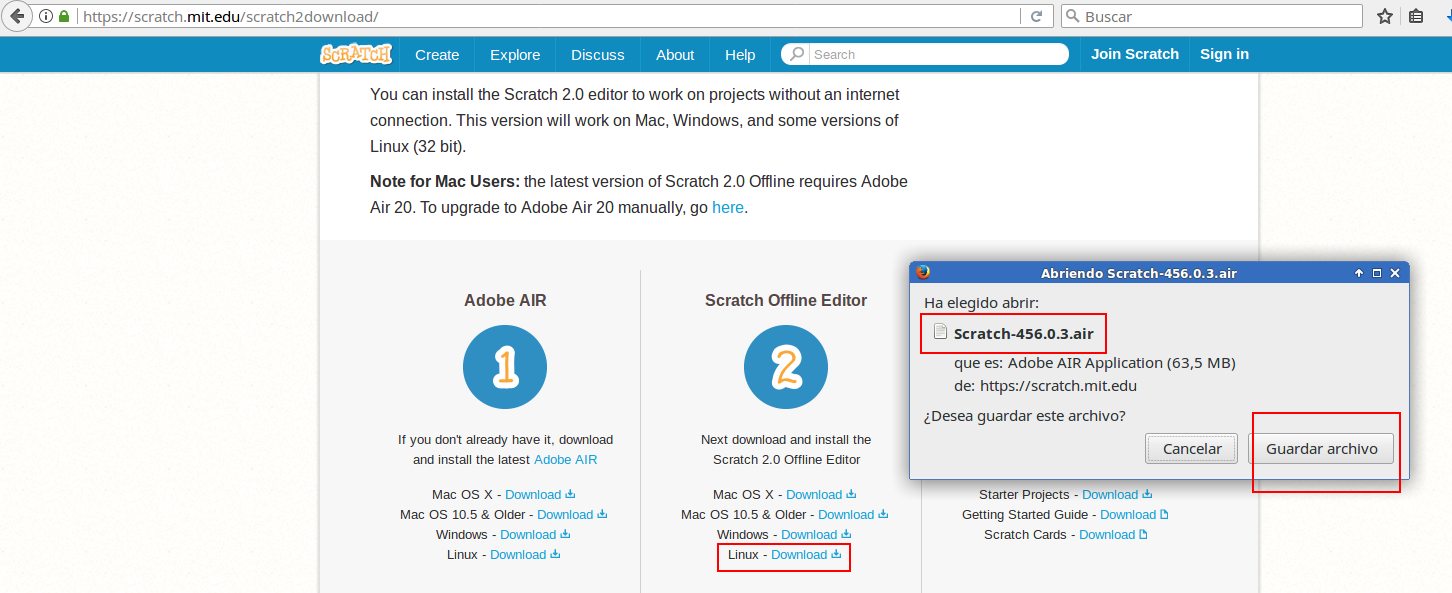Download Scratch Offline Editor for Mac OS X

(821, 494)
